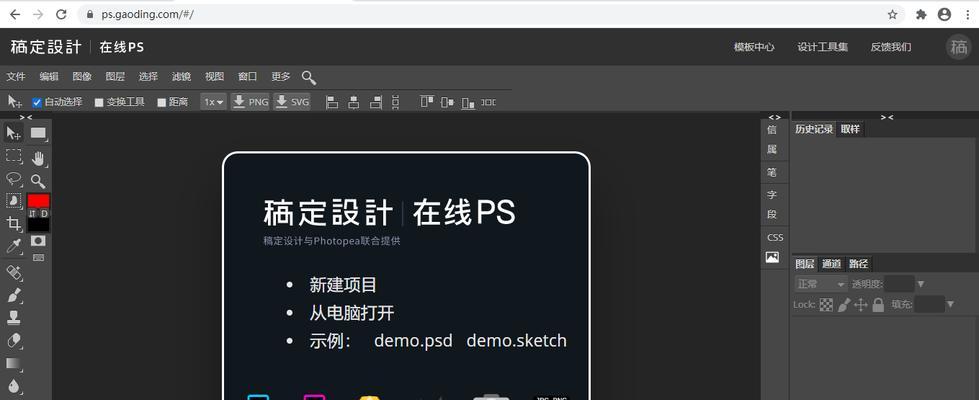Select the Crop tool
This screenshot has height=400, width=979.
pos(14,223)
